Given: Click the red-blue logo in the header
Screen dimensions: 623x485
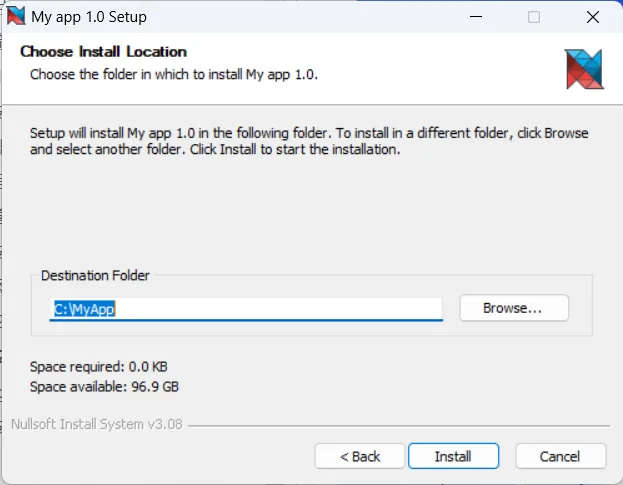Looking at the screenshot, I should coord(584,69).
